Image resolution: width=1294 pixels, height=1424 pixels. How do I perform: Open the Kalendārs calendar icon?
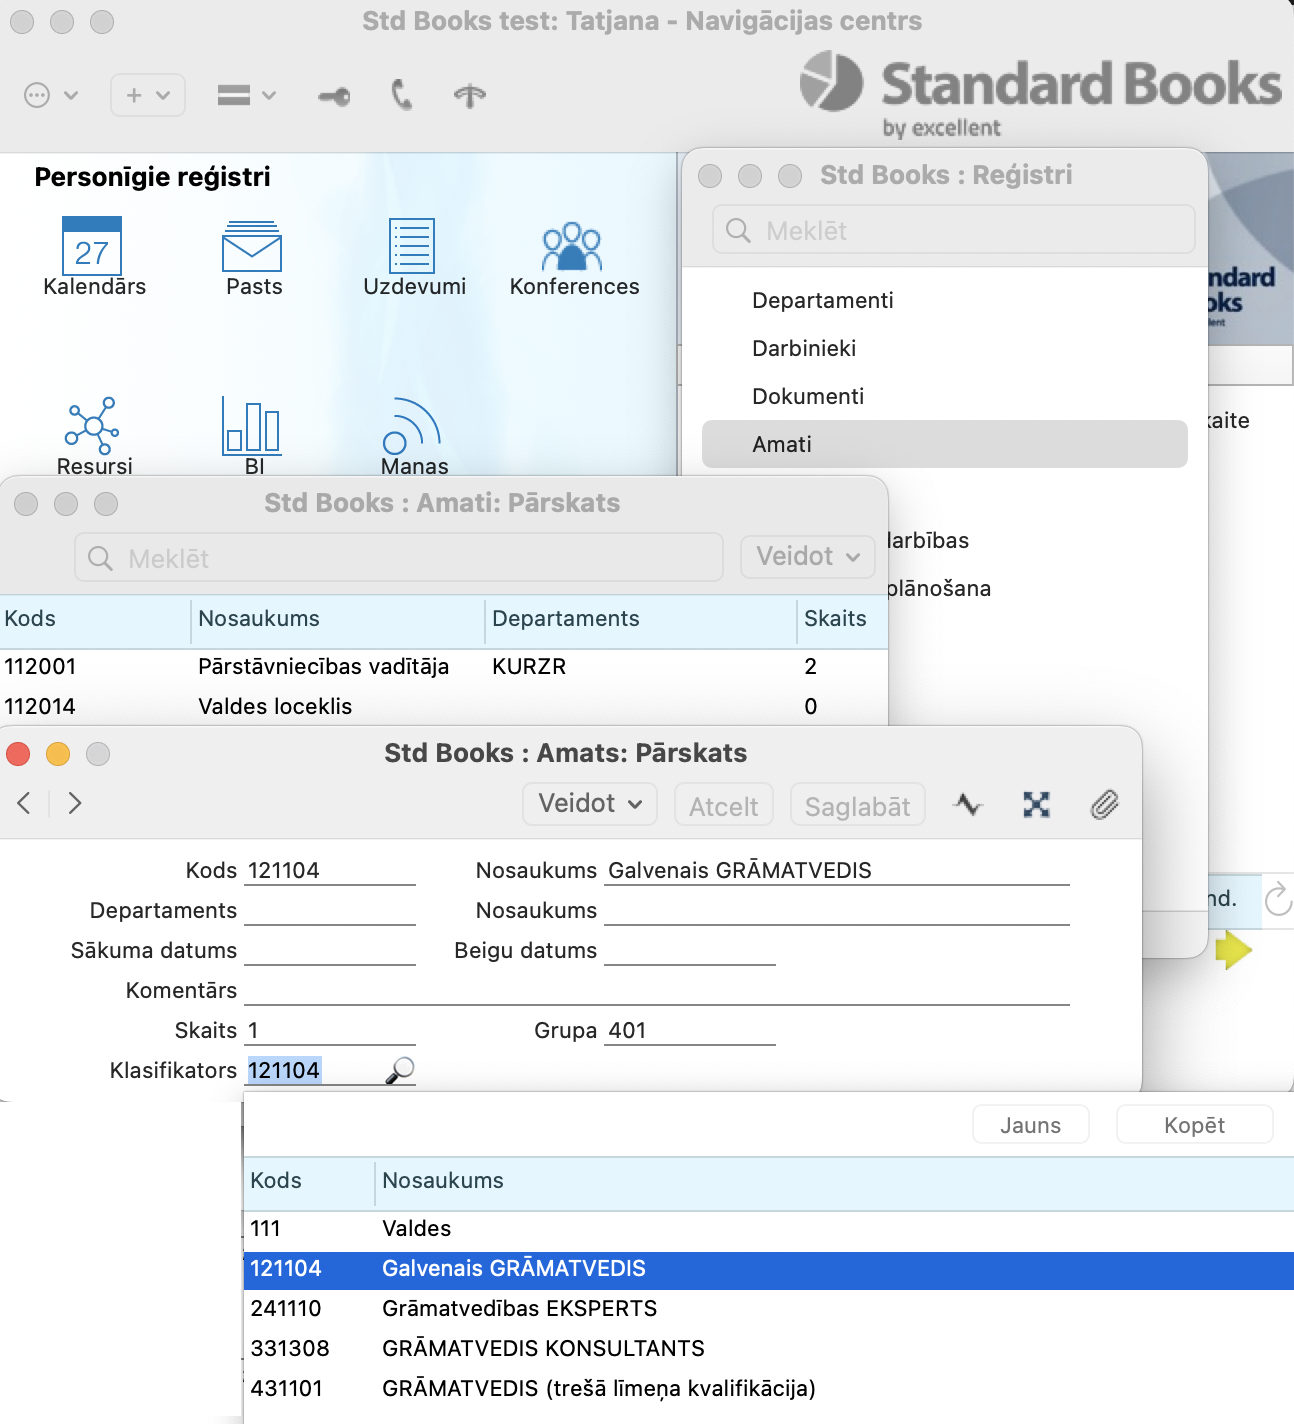pyautogui.click(x=92, y=246)
